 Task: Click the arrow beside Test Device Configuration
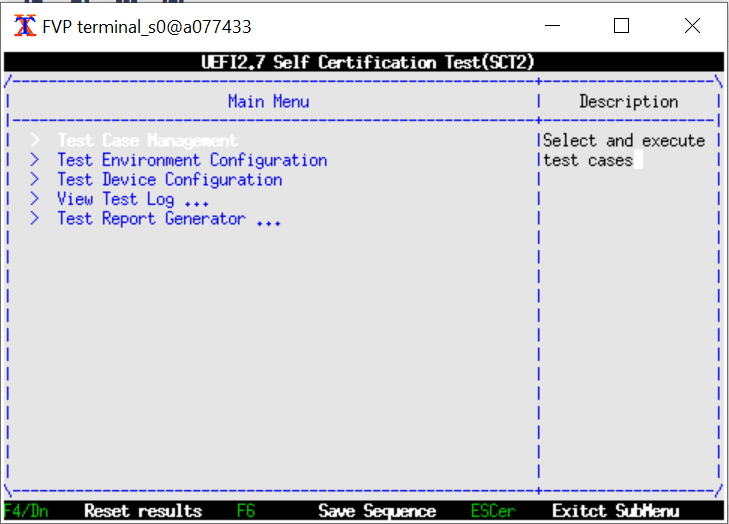(x=35, y=179)
